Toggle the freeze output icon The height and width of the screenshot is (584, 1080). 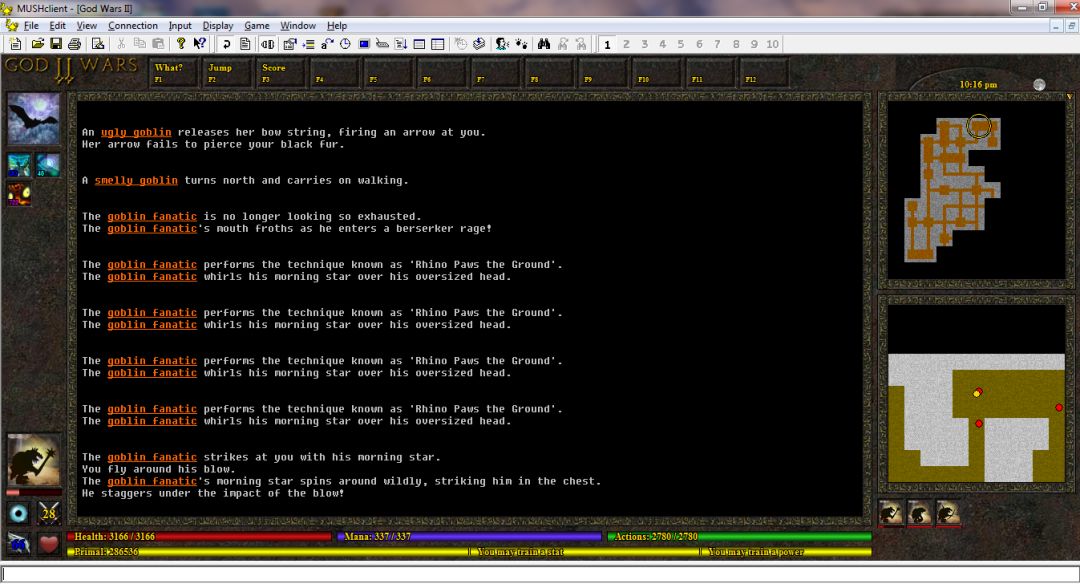coord(267,44)
